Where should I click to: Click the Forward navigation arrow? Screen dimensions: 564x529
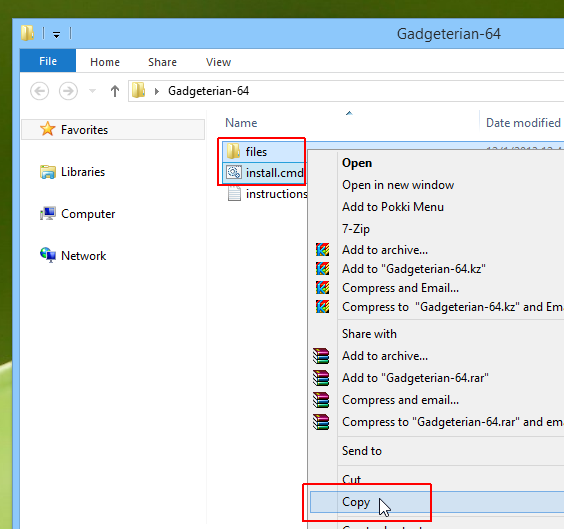click(x=68, y=91)
